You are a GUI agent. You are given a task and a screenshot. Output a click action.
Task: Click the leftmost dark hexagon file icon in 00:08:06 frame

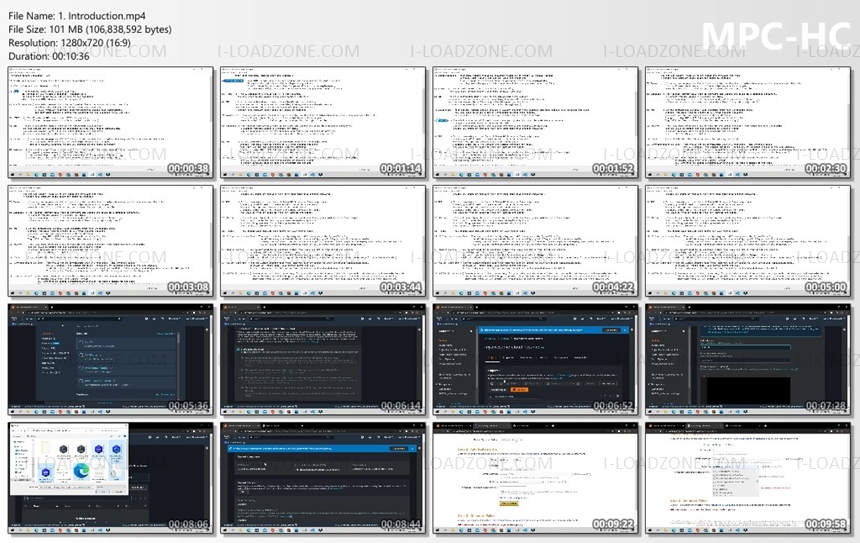point(63,449)
